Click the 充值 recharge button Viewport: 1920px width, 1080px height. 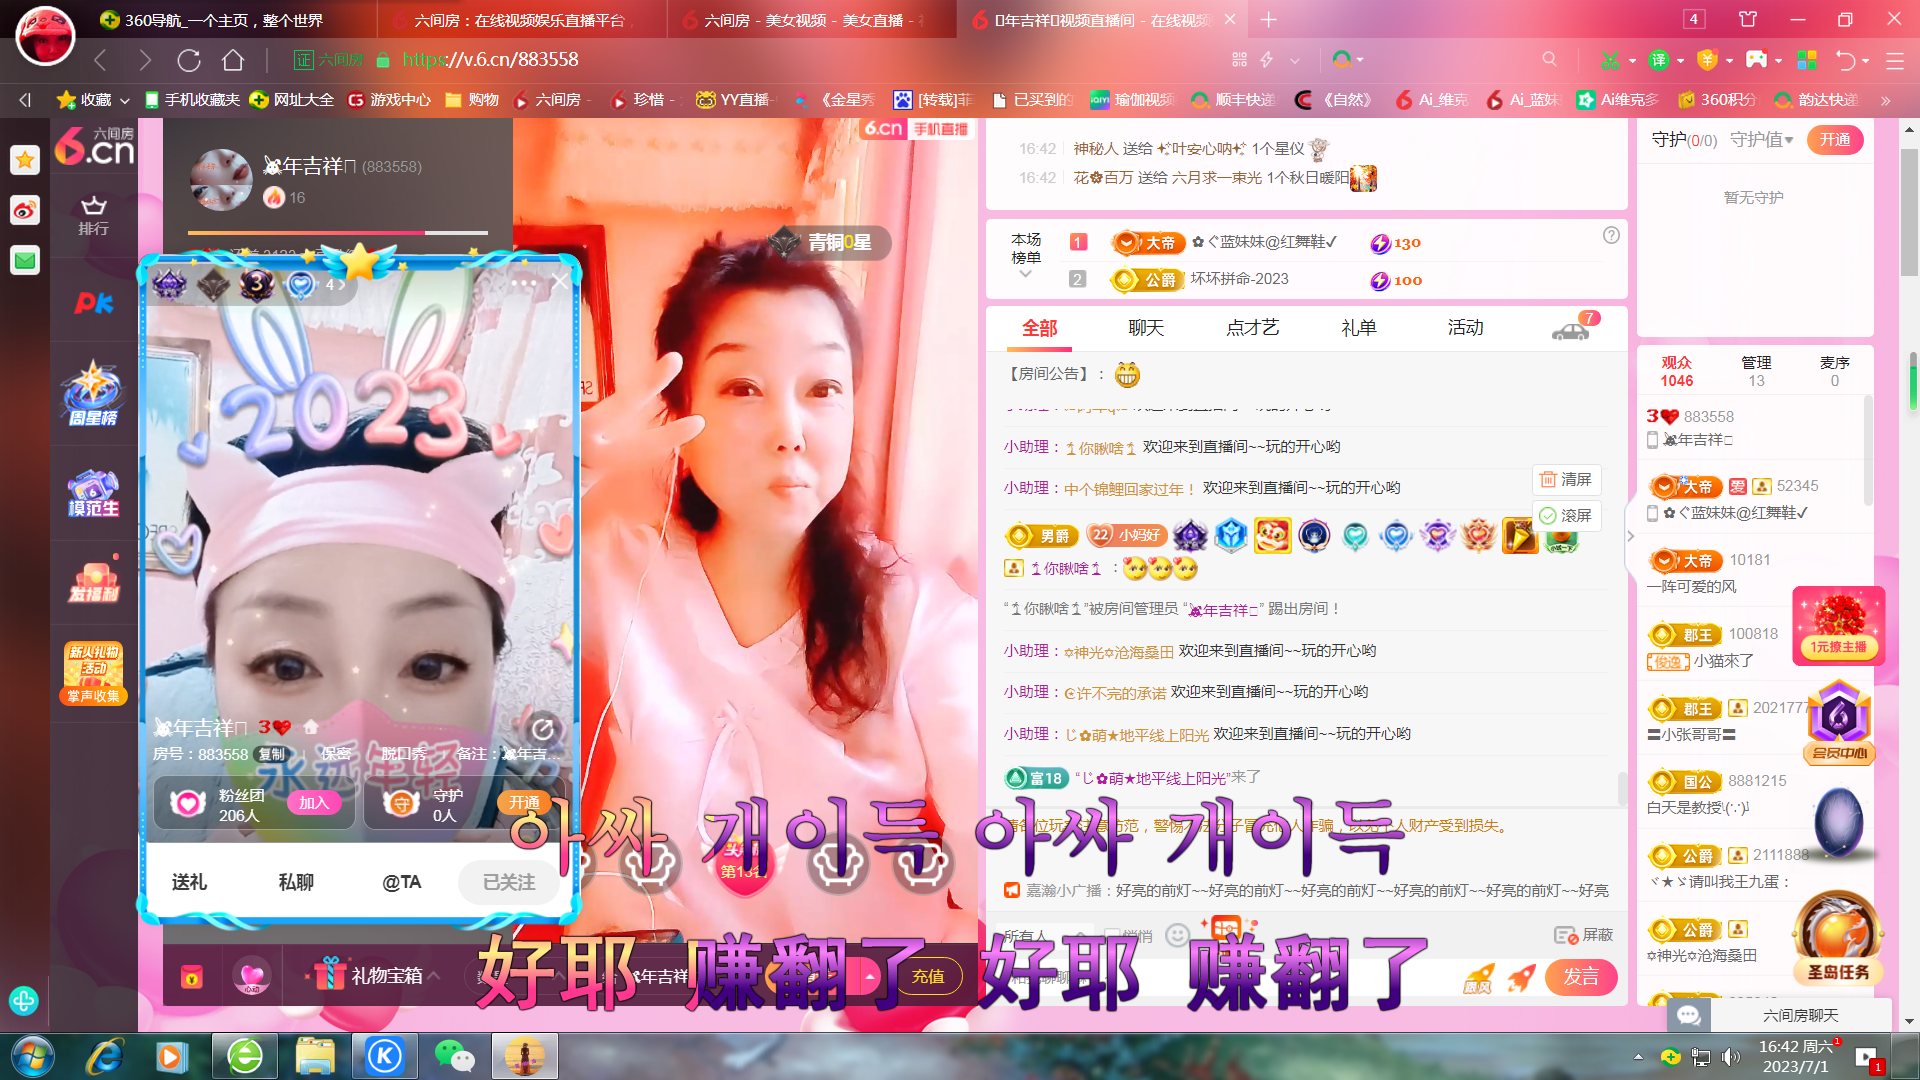point(929,977)
